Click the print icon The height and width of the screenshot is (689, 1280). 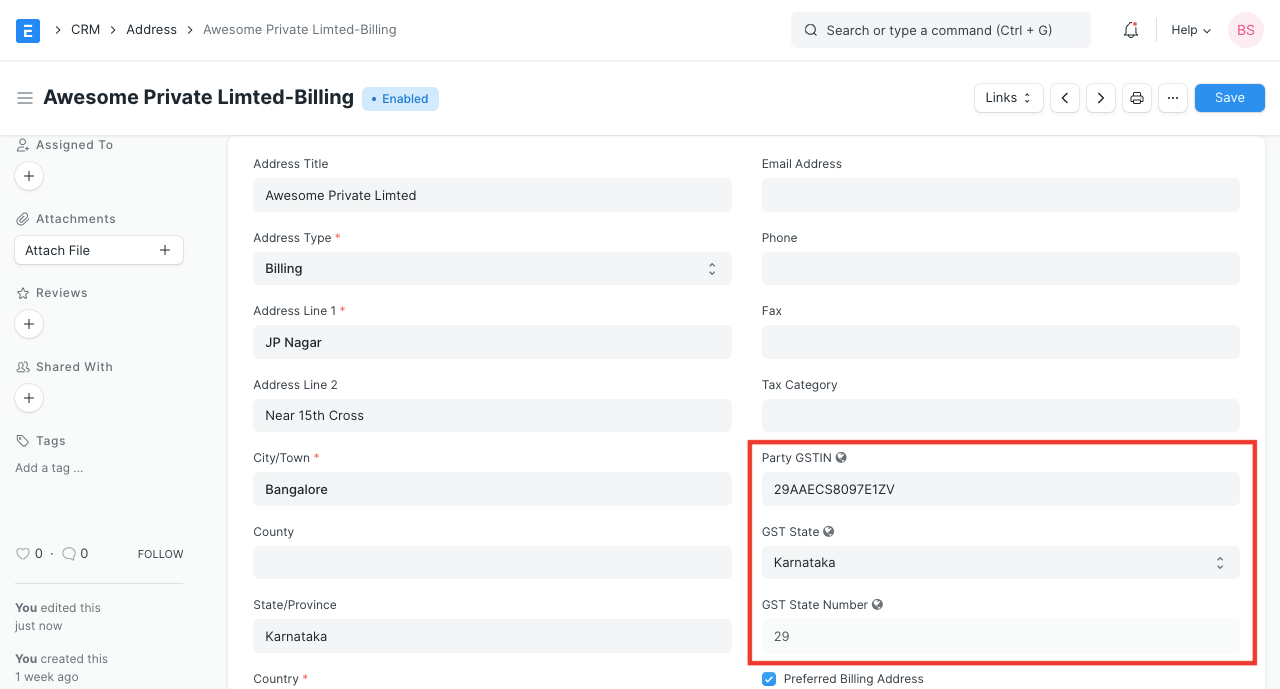tap(1137, 98)
